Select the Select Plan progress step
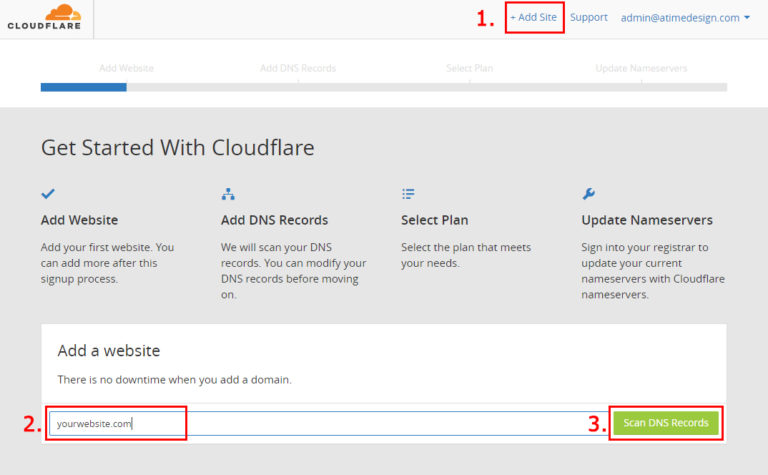768x475 pixels. coord(469,68)
